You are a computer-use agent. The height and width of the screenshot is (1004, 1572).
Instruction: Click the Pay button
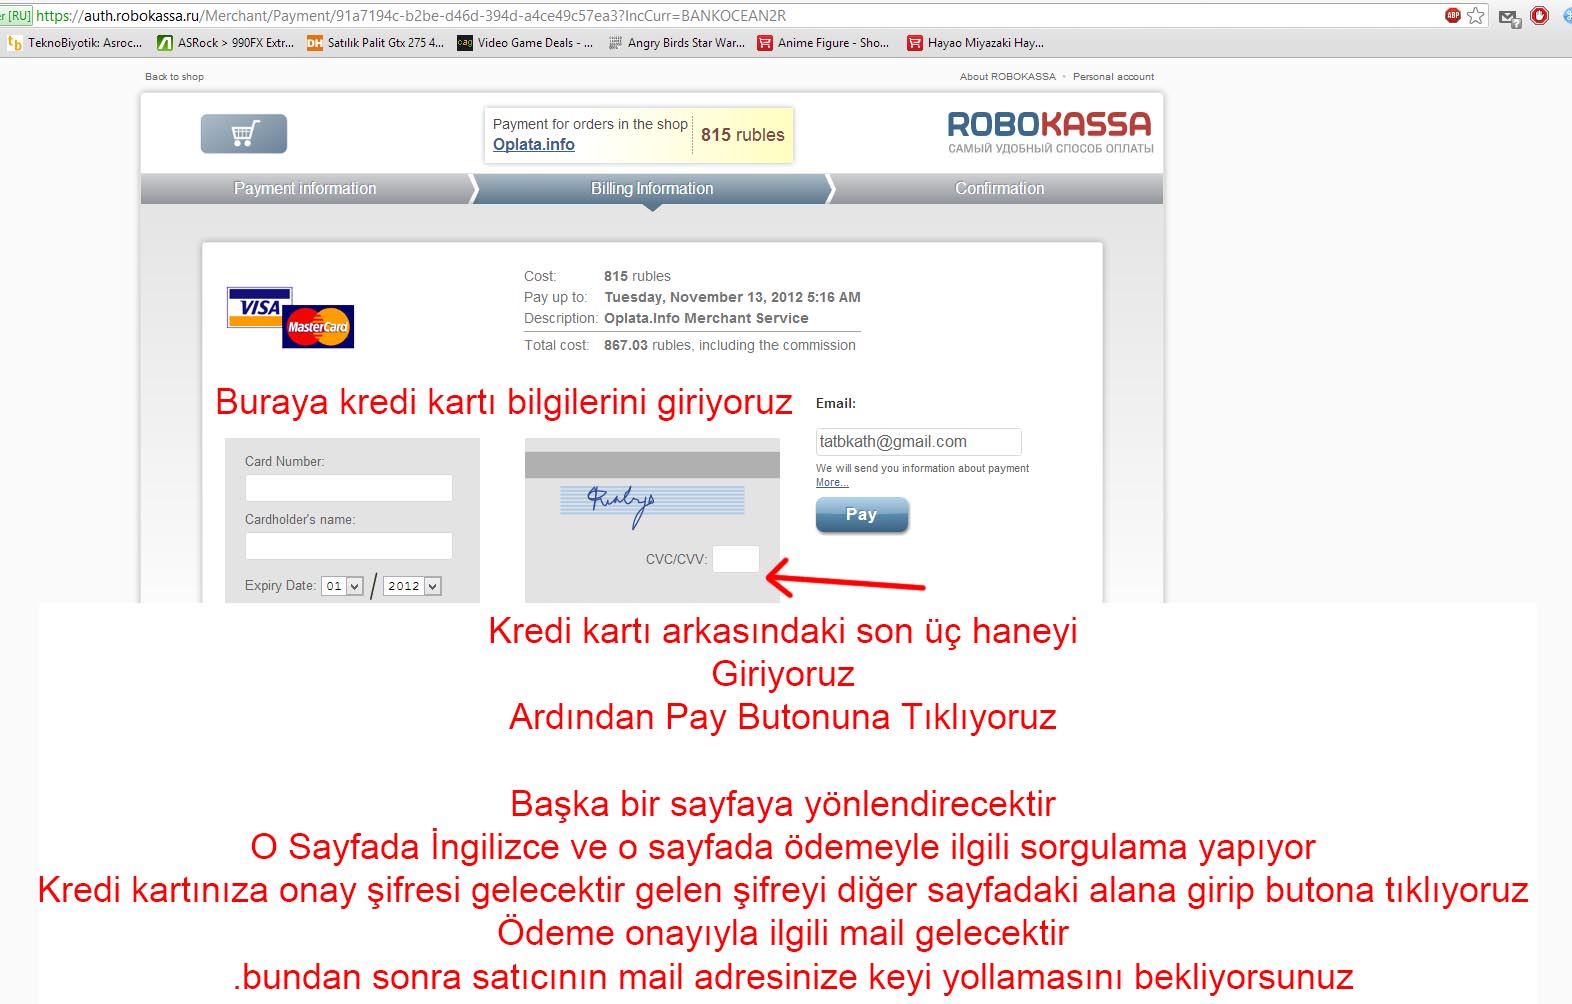[x=862, y=515]
